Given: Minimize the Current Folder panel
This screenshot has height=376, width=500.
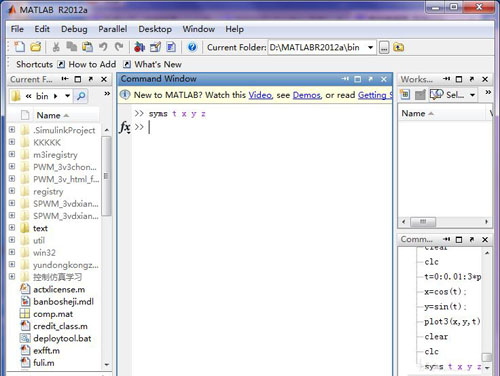Looking at the screenshot, I should click(x=65, y=79).
